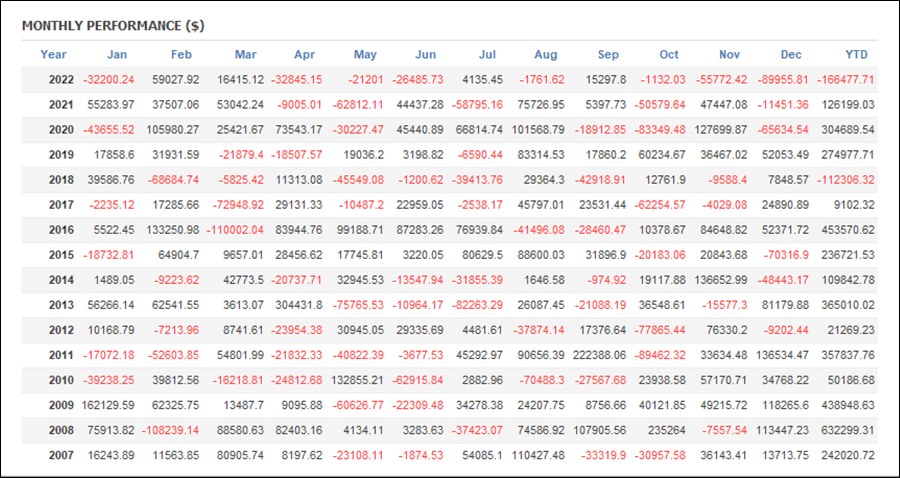Click the 2009 YTD value 438948.63
The height and width of the screenshot is (478, 900).
tap(848, 405)
